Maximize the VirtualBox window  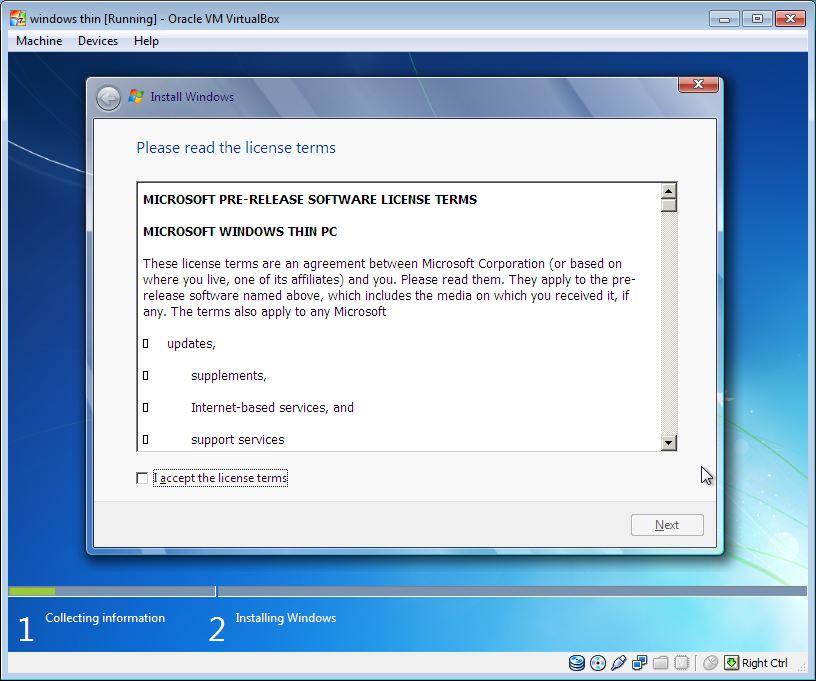click(x=757, y=19)
